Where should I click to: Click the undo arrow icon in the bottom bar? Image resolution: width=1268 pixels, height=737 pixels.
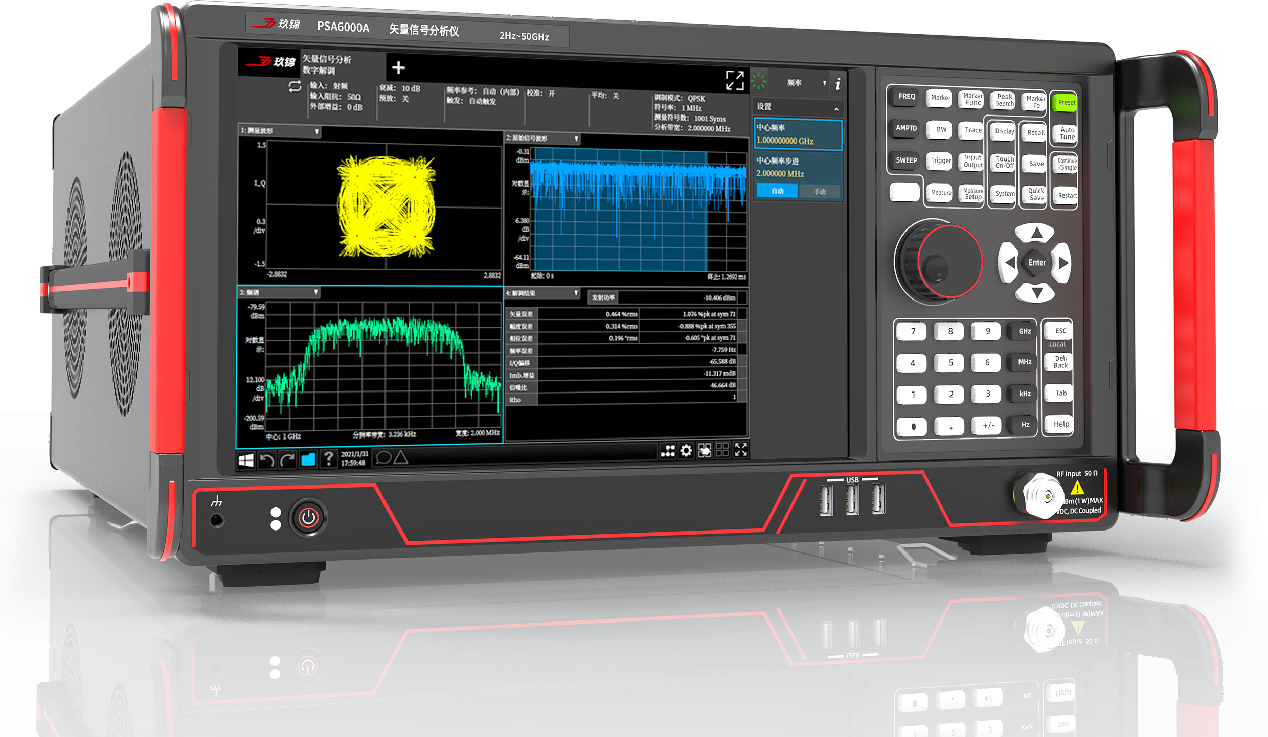(267, 459)
